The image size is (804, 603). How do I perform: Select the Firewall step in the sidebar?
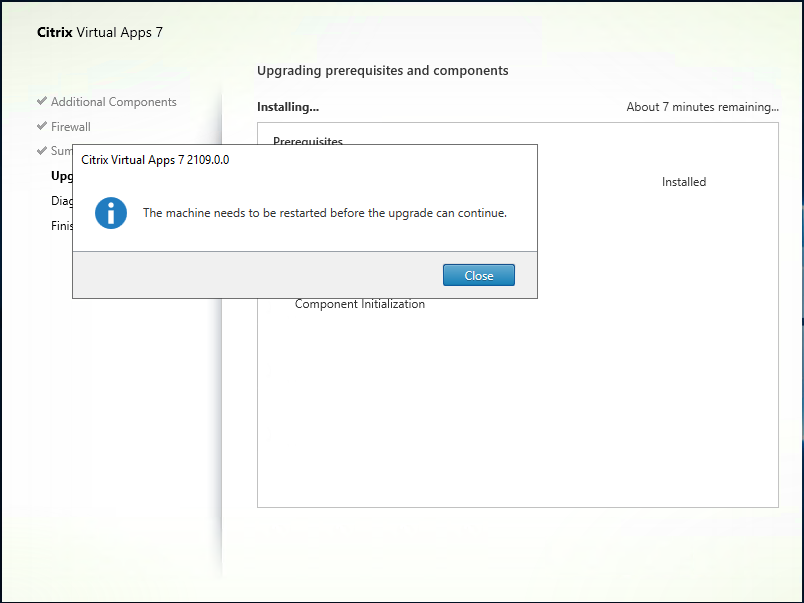pyautogui.click(x=71, y=127)
